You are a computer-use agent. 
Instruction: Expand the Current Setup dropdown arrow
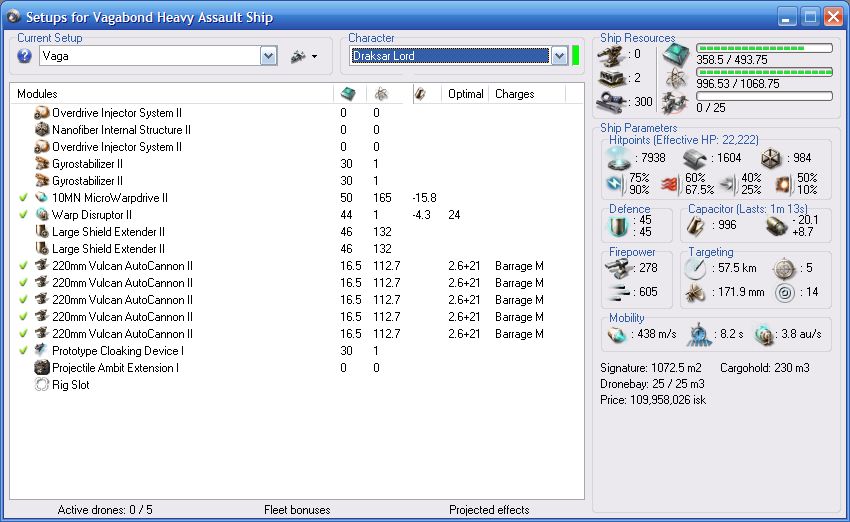point(268,56)
